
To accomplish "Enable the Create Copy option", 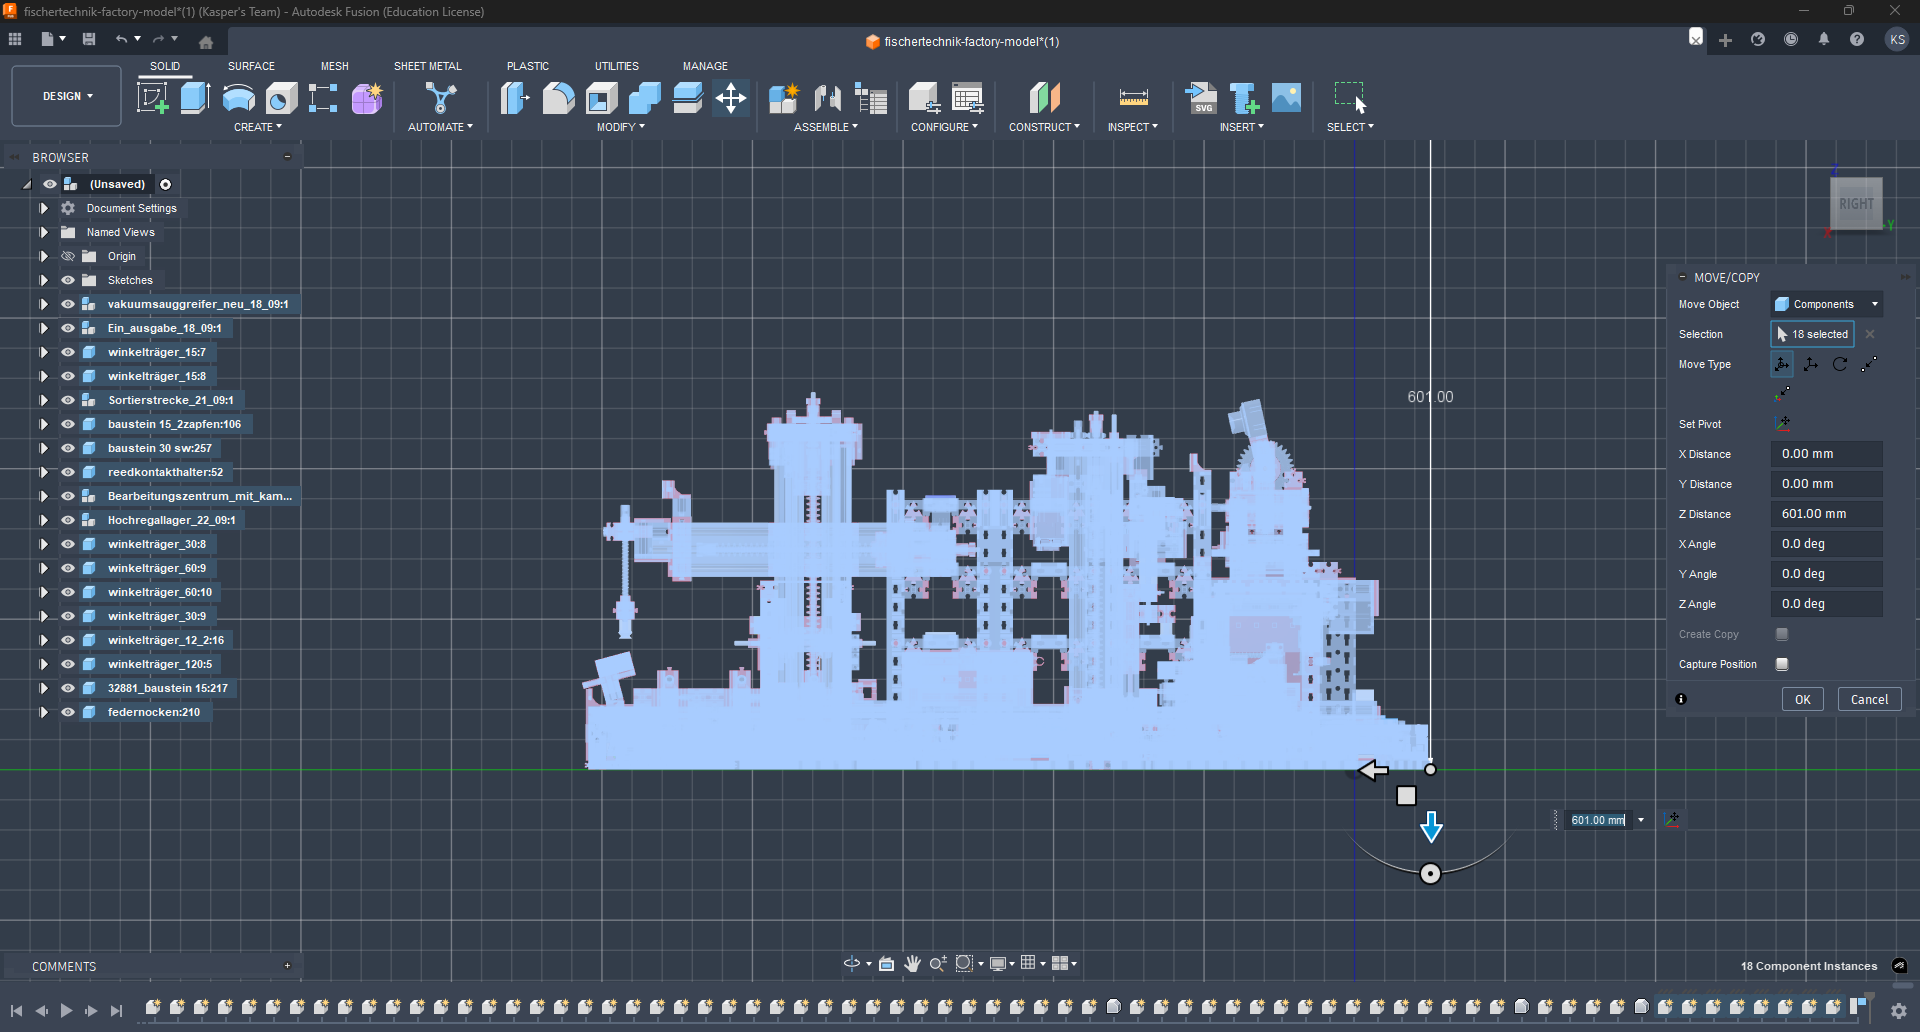I will [x=1782, y=634].
